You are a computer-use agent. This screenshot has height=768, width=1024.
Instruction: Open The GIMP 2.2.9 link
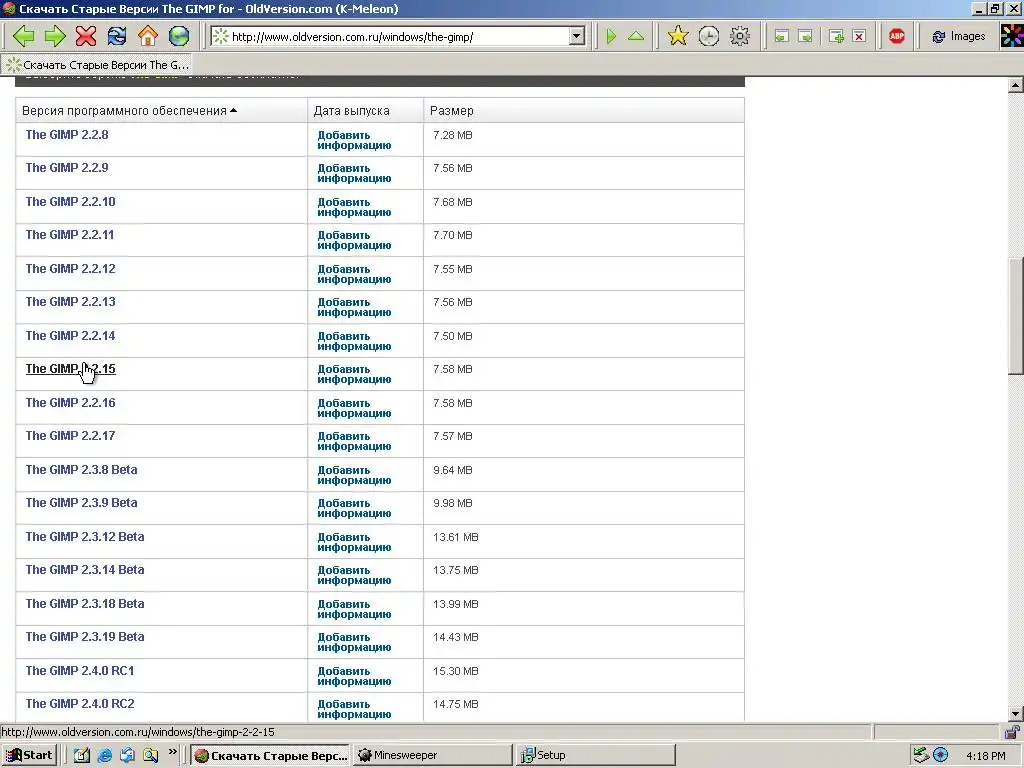click(x=67, y=168)
